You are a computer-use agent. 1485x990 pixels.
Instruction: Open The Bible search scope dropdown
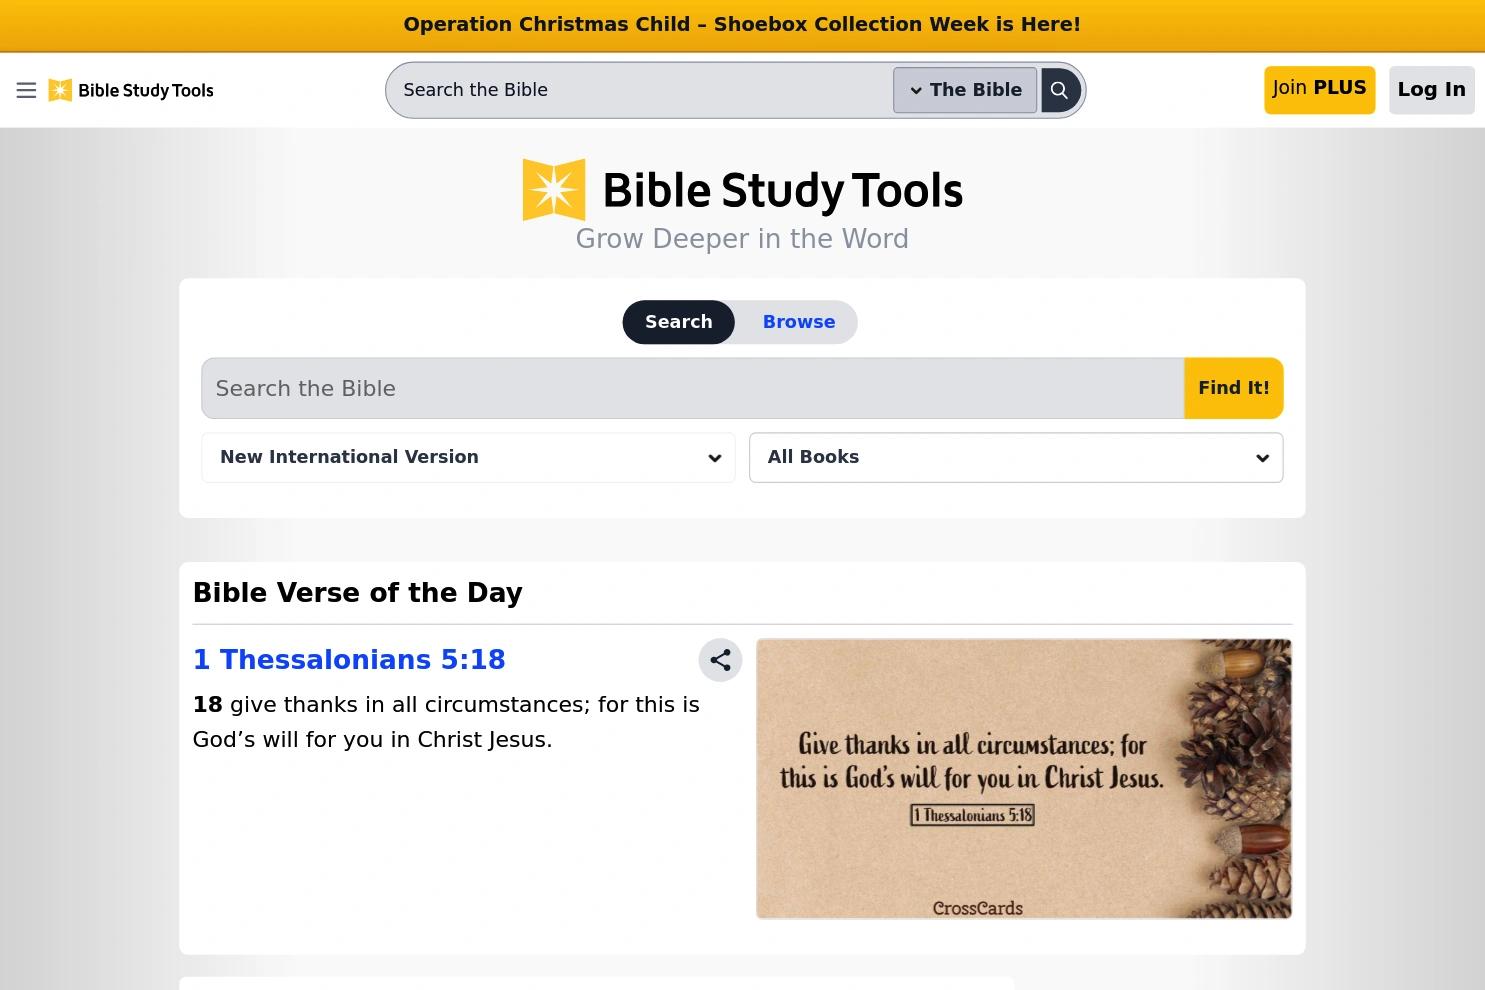(x=964, y=90)
